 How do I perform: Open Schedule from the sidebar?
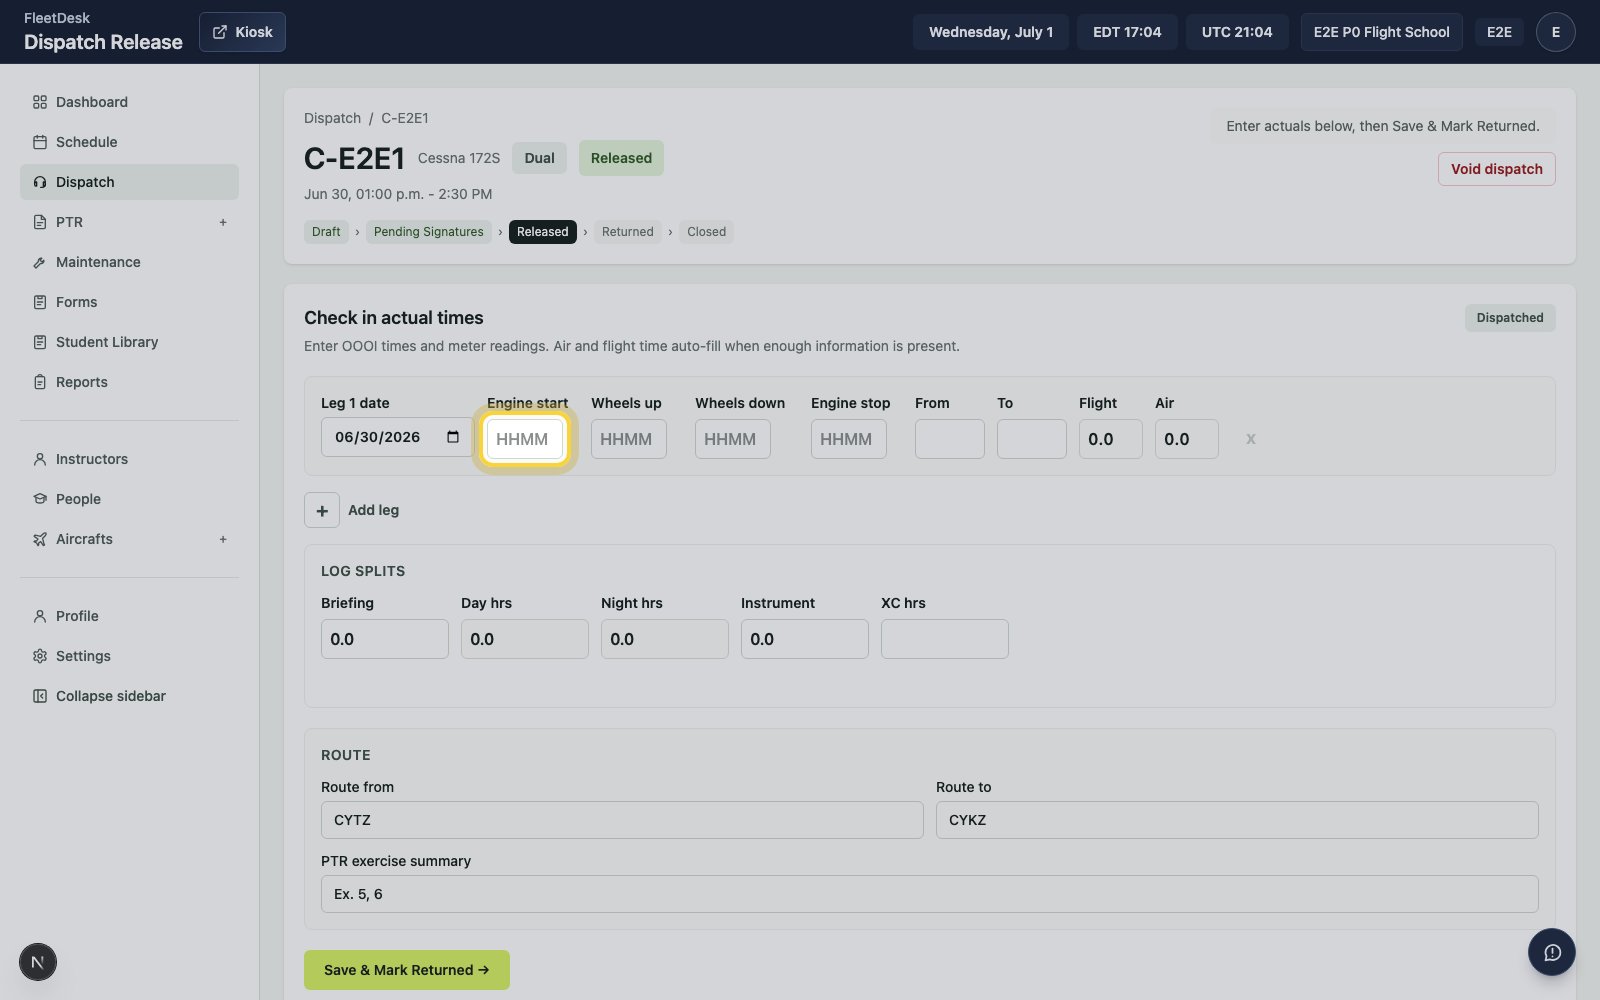pyautogui.click(x=129, y=142)
